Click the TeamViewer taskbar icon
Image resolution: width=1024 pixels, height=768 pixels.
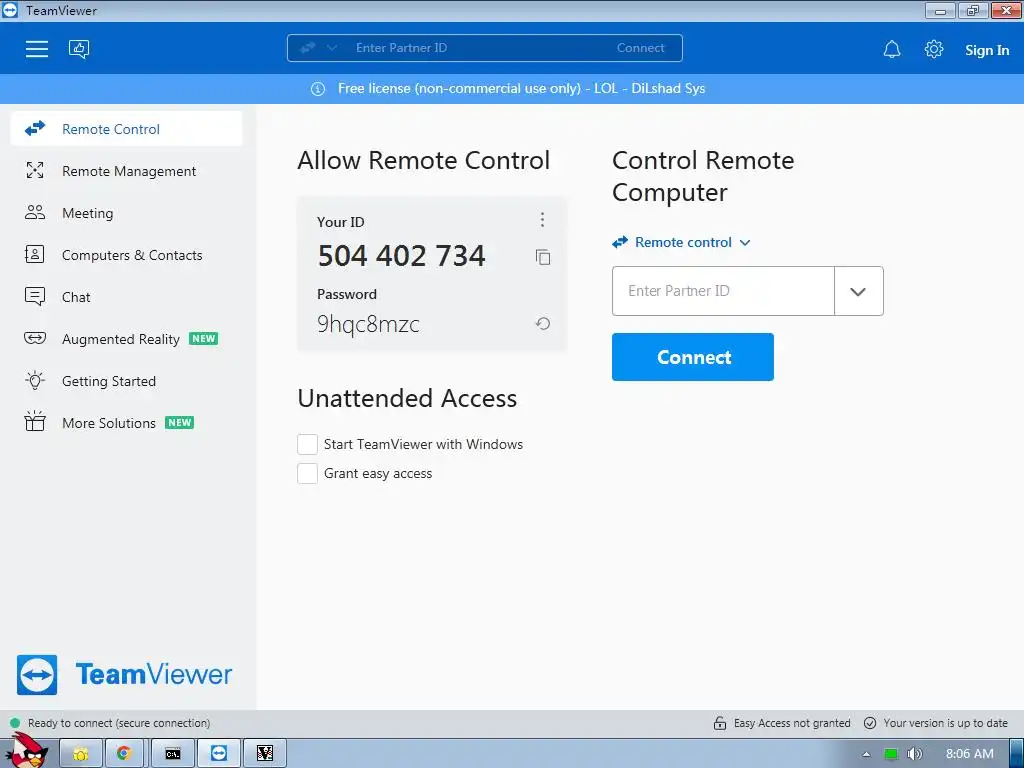219,754
